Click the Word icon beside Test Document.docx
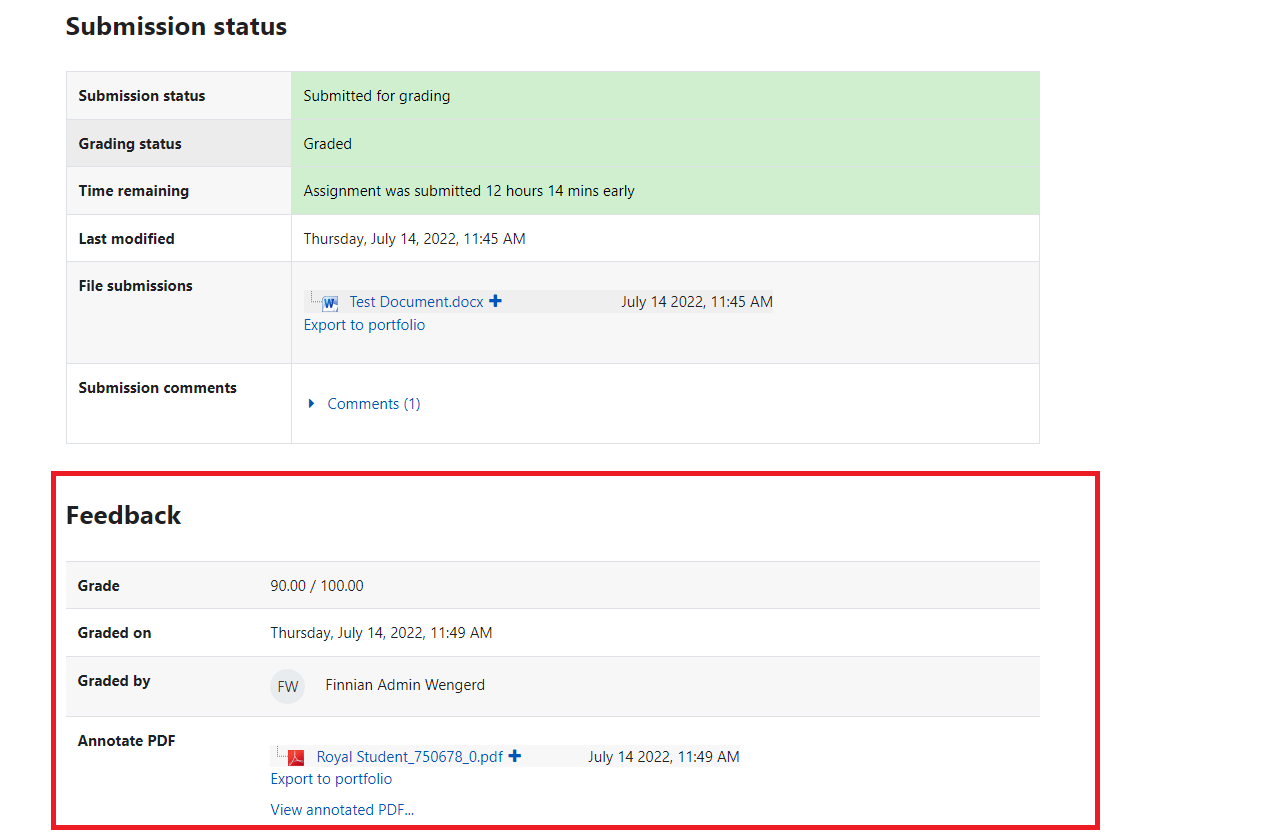 330,303
